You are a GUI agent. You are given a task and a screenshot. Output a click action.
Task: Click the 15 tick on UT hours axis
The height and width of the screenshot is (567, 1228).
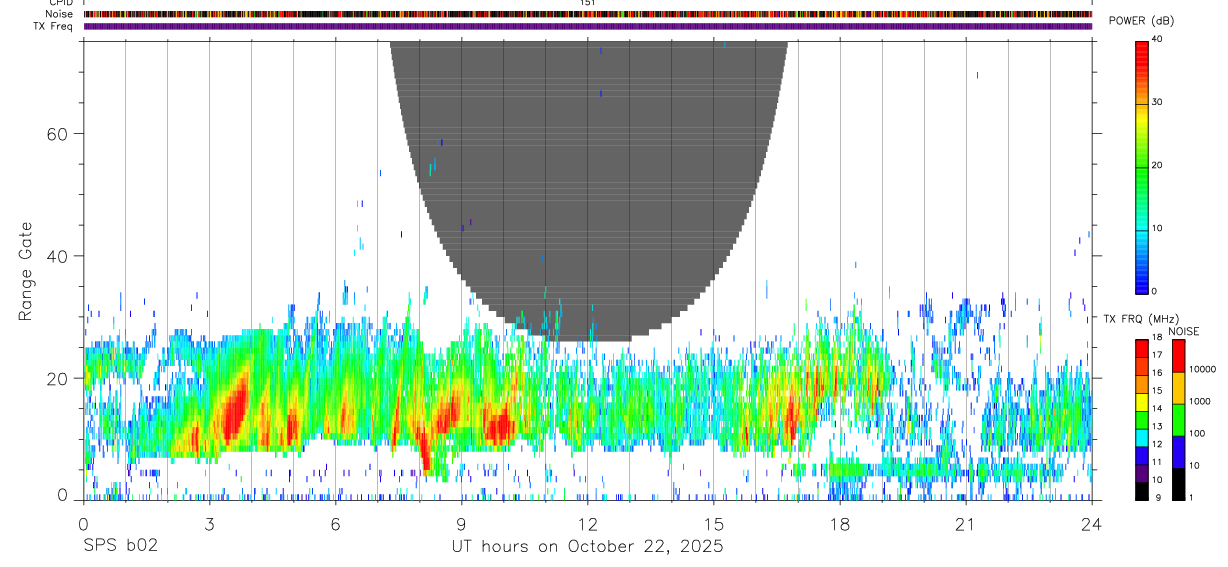pos(713,523)
